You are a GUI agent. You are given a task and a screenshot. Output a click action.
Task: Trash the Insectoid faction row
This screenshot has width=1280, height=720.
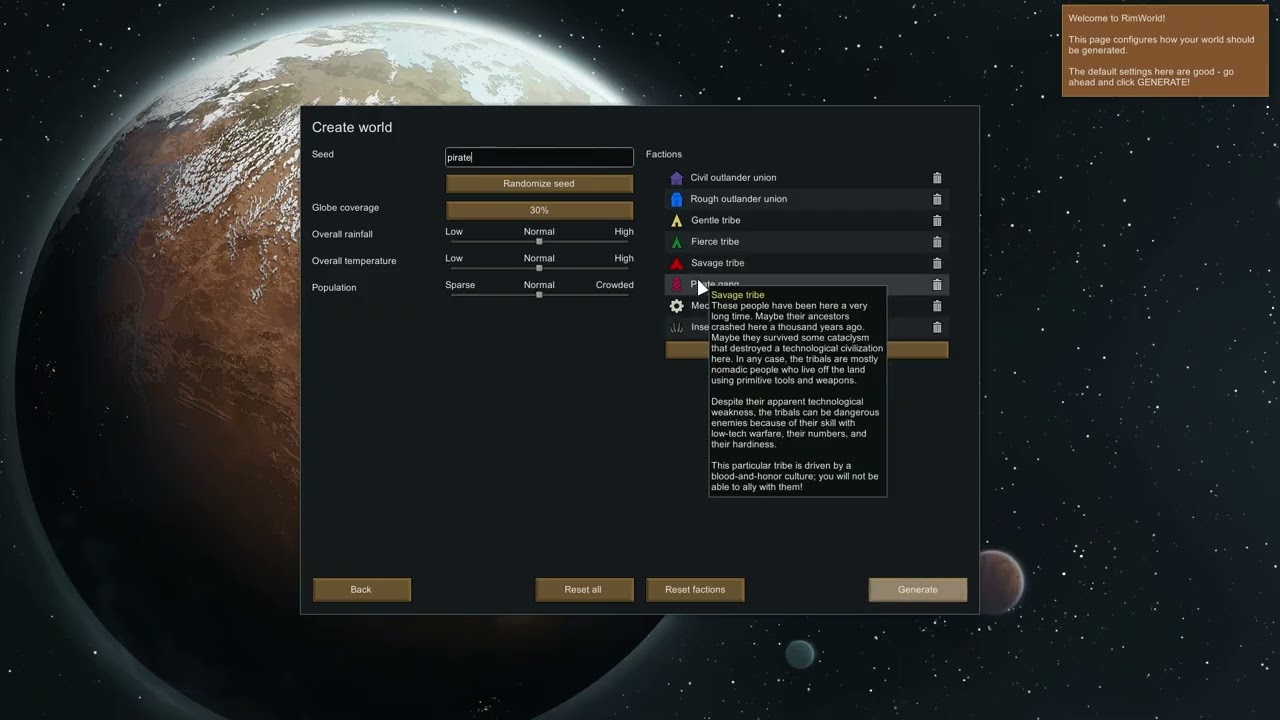937,327
